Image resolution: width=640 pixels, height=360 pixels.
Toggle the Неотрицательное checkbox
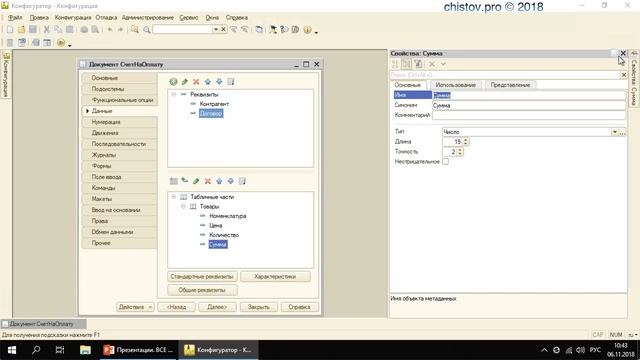[445, 162]
